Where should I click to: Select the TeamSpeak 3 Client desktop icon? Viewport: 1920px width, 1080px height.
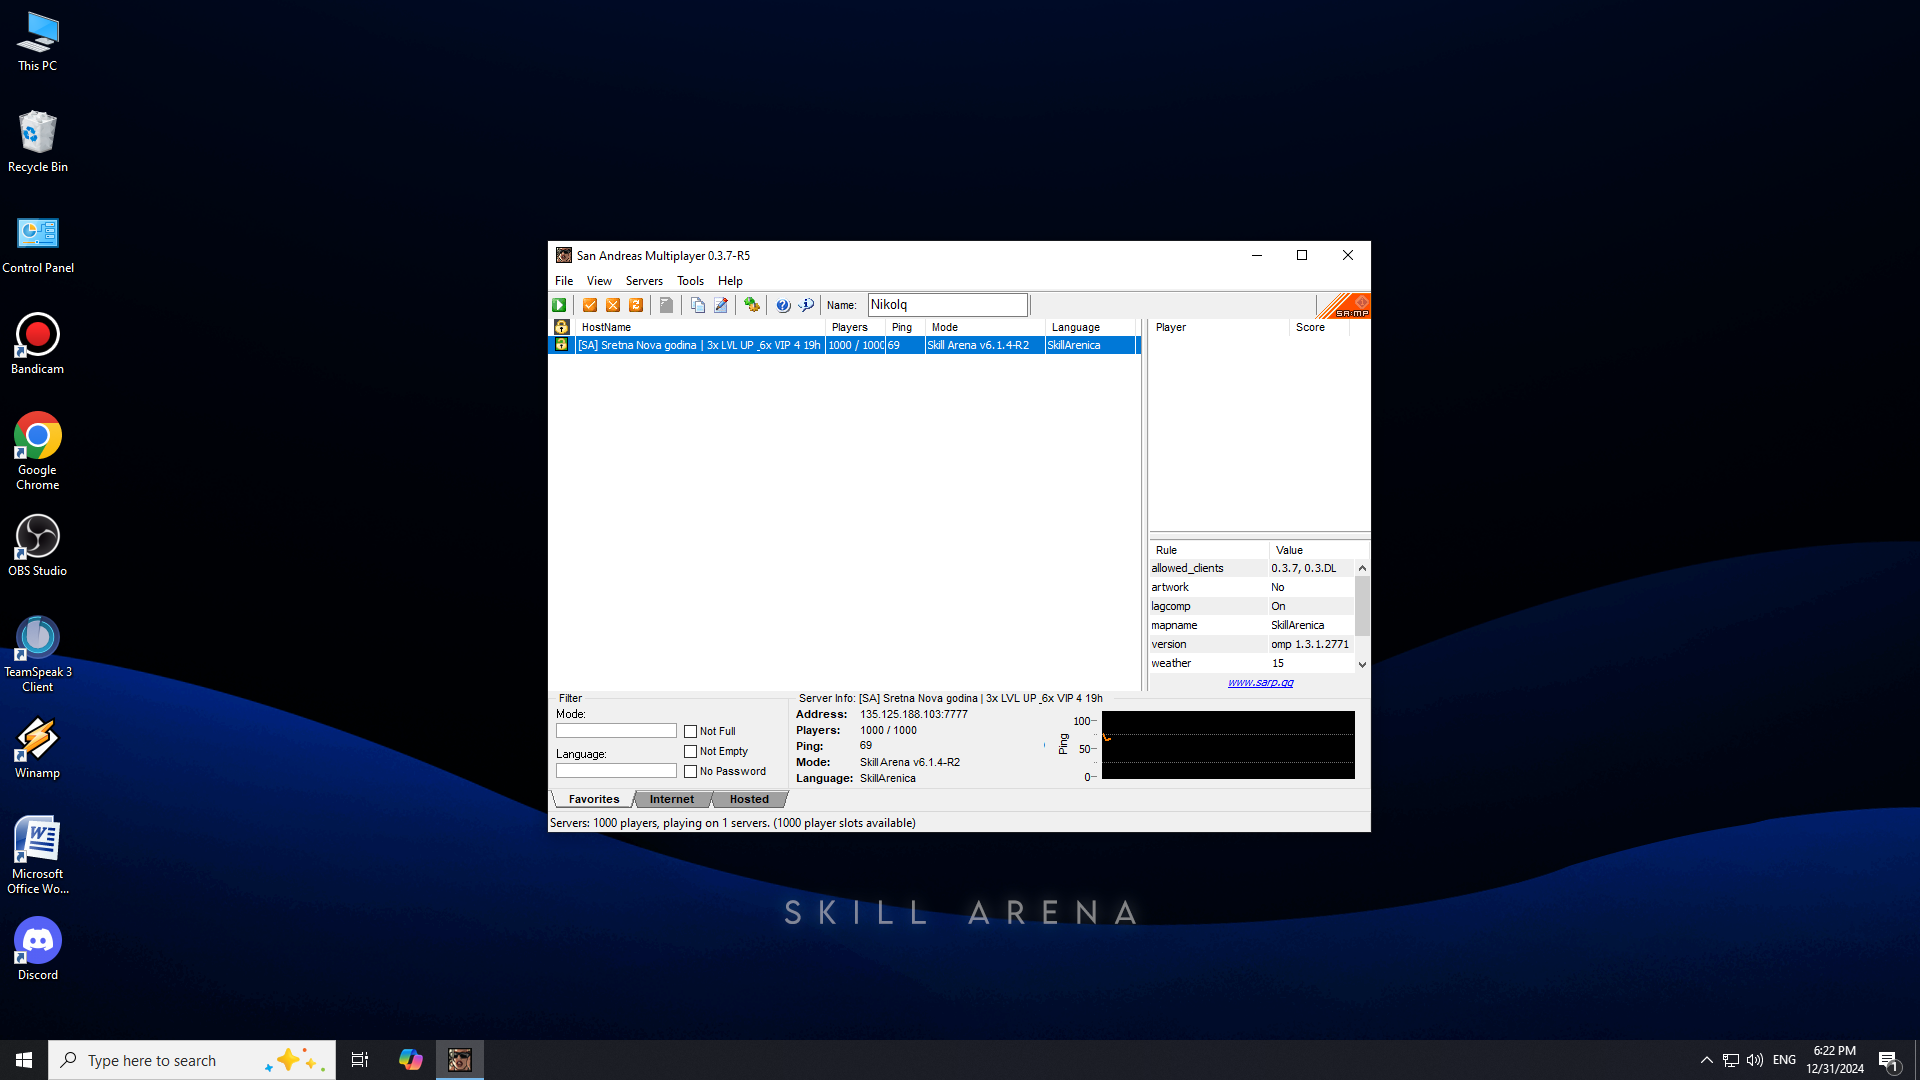point(38,654)
